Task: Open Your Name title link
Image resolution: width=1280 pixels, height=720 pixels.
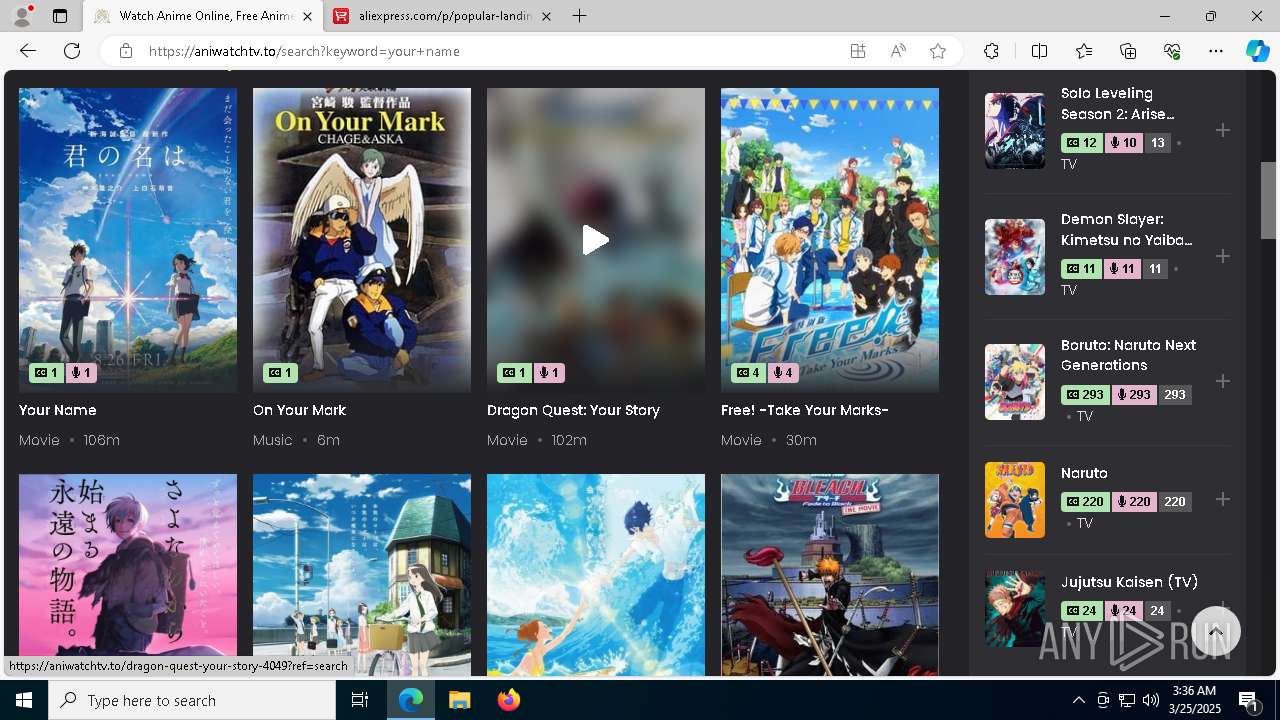Action: point(58,410)
